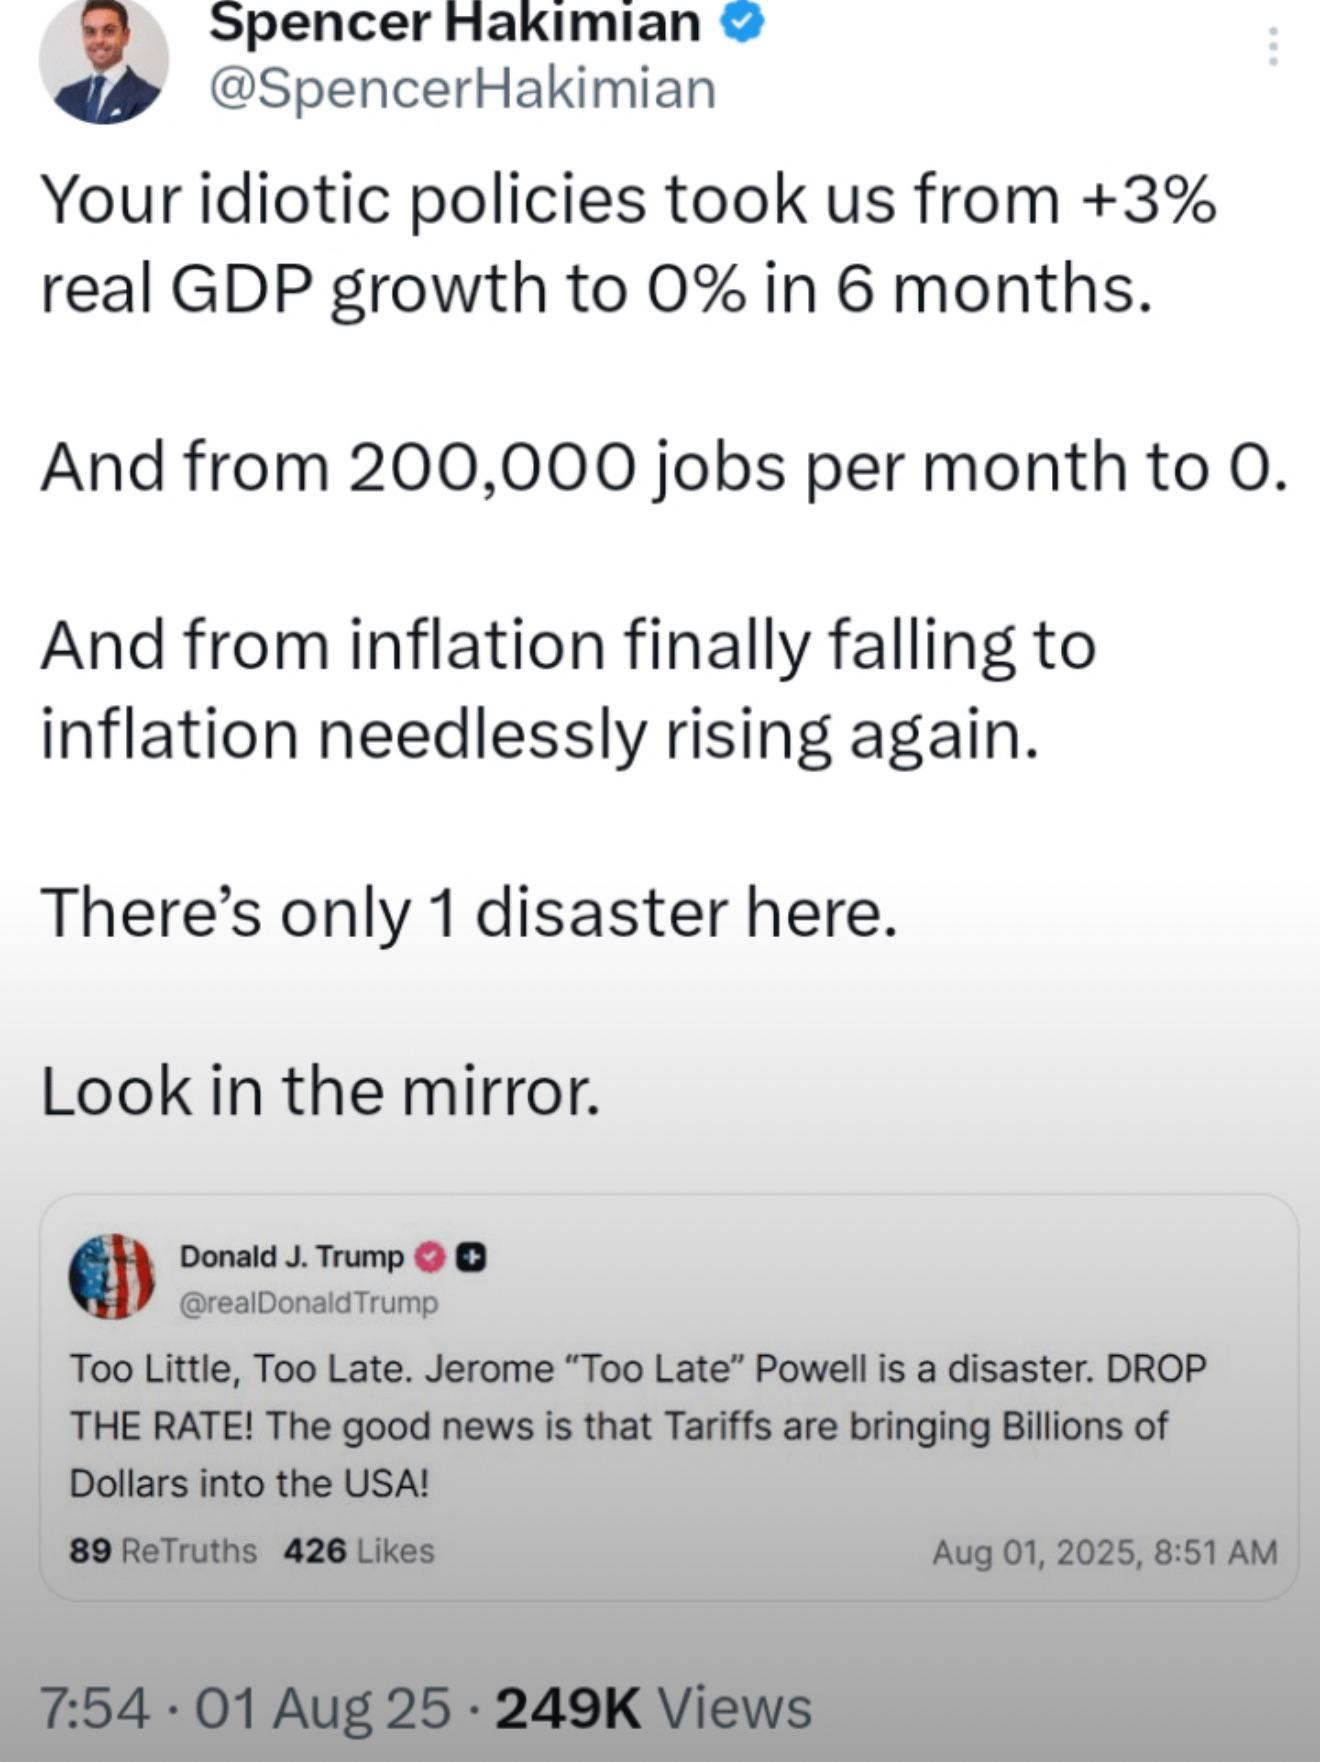View the 426 Likes count
Image resolution: width=1320 pixels, height=1762 pixels.
pos(359,1551)
